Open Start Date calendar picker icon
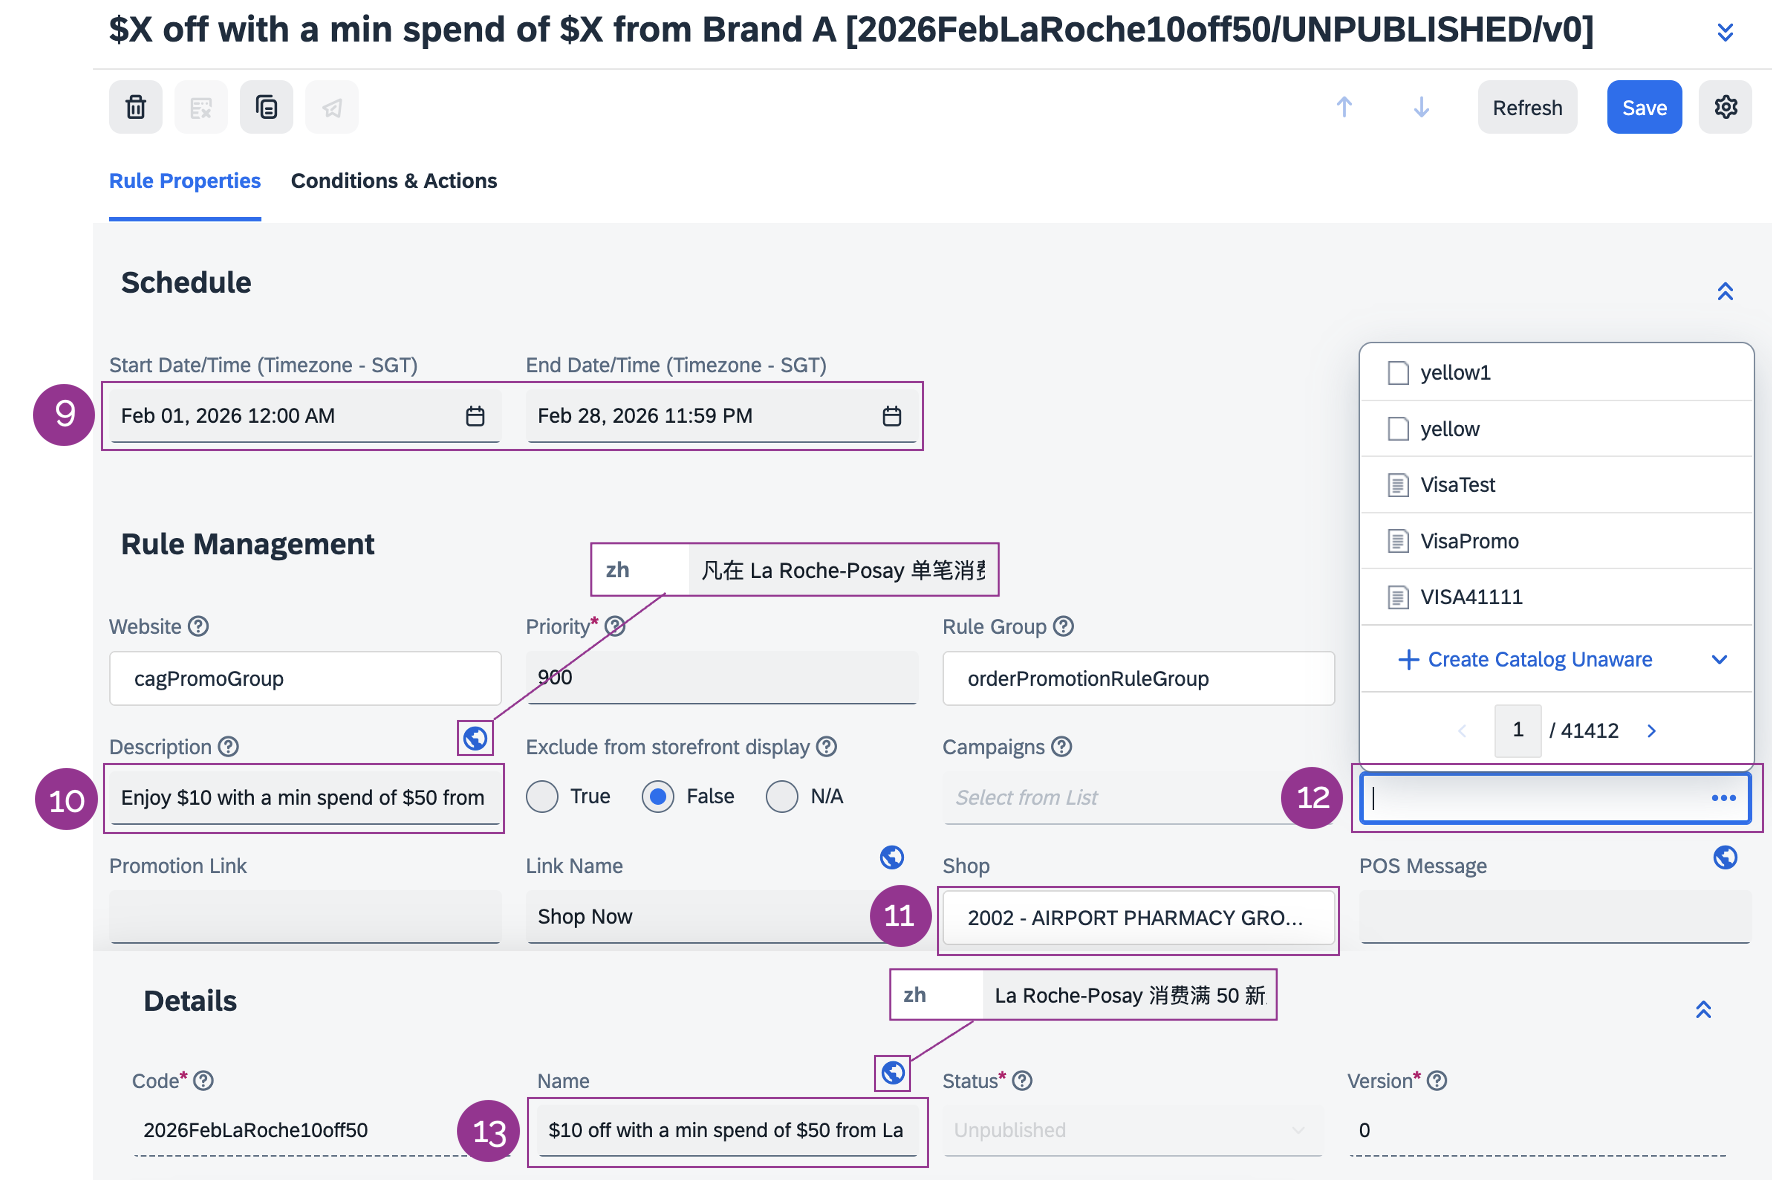 (475, 416)
